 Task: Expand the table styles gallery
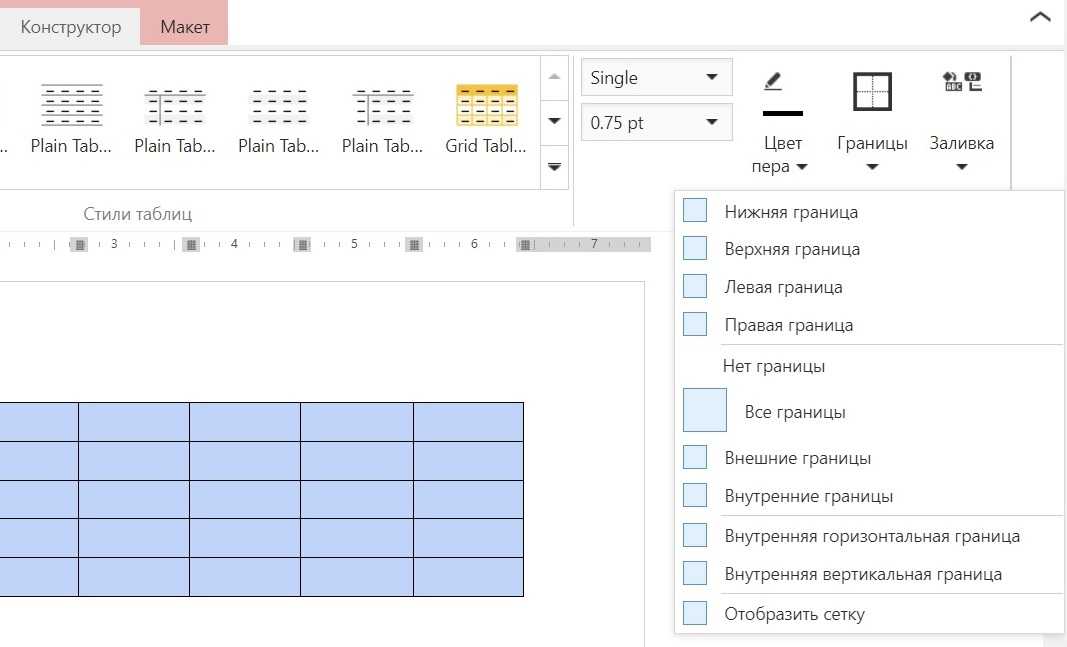coord(554,166)
